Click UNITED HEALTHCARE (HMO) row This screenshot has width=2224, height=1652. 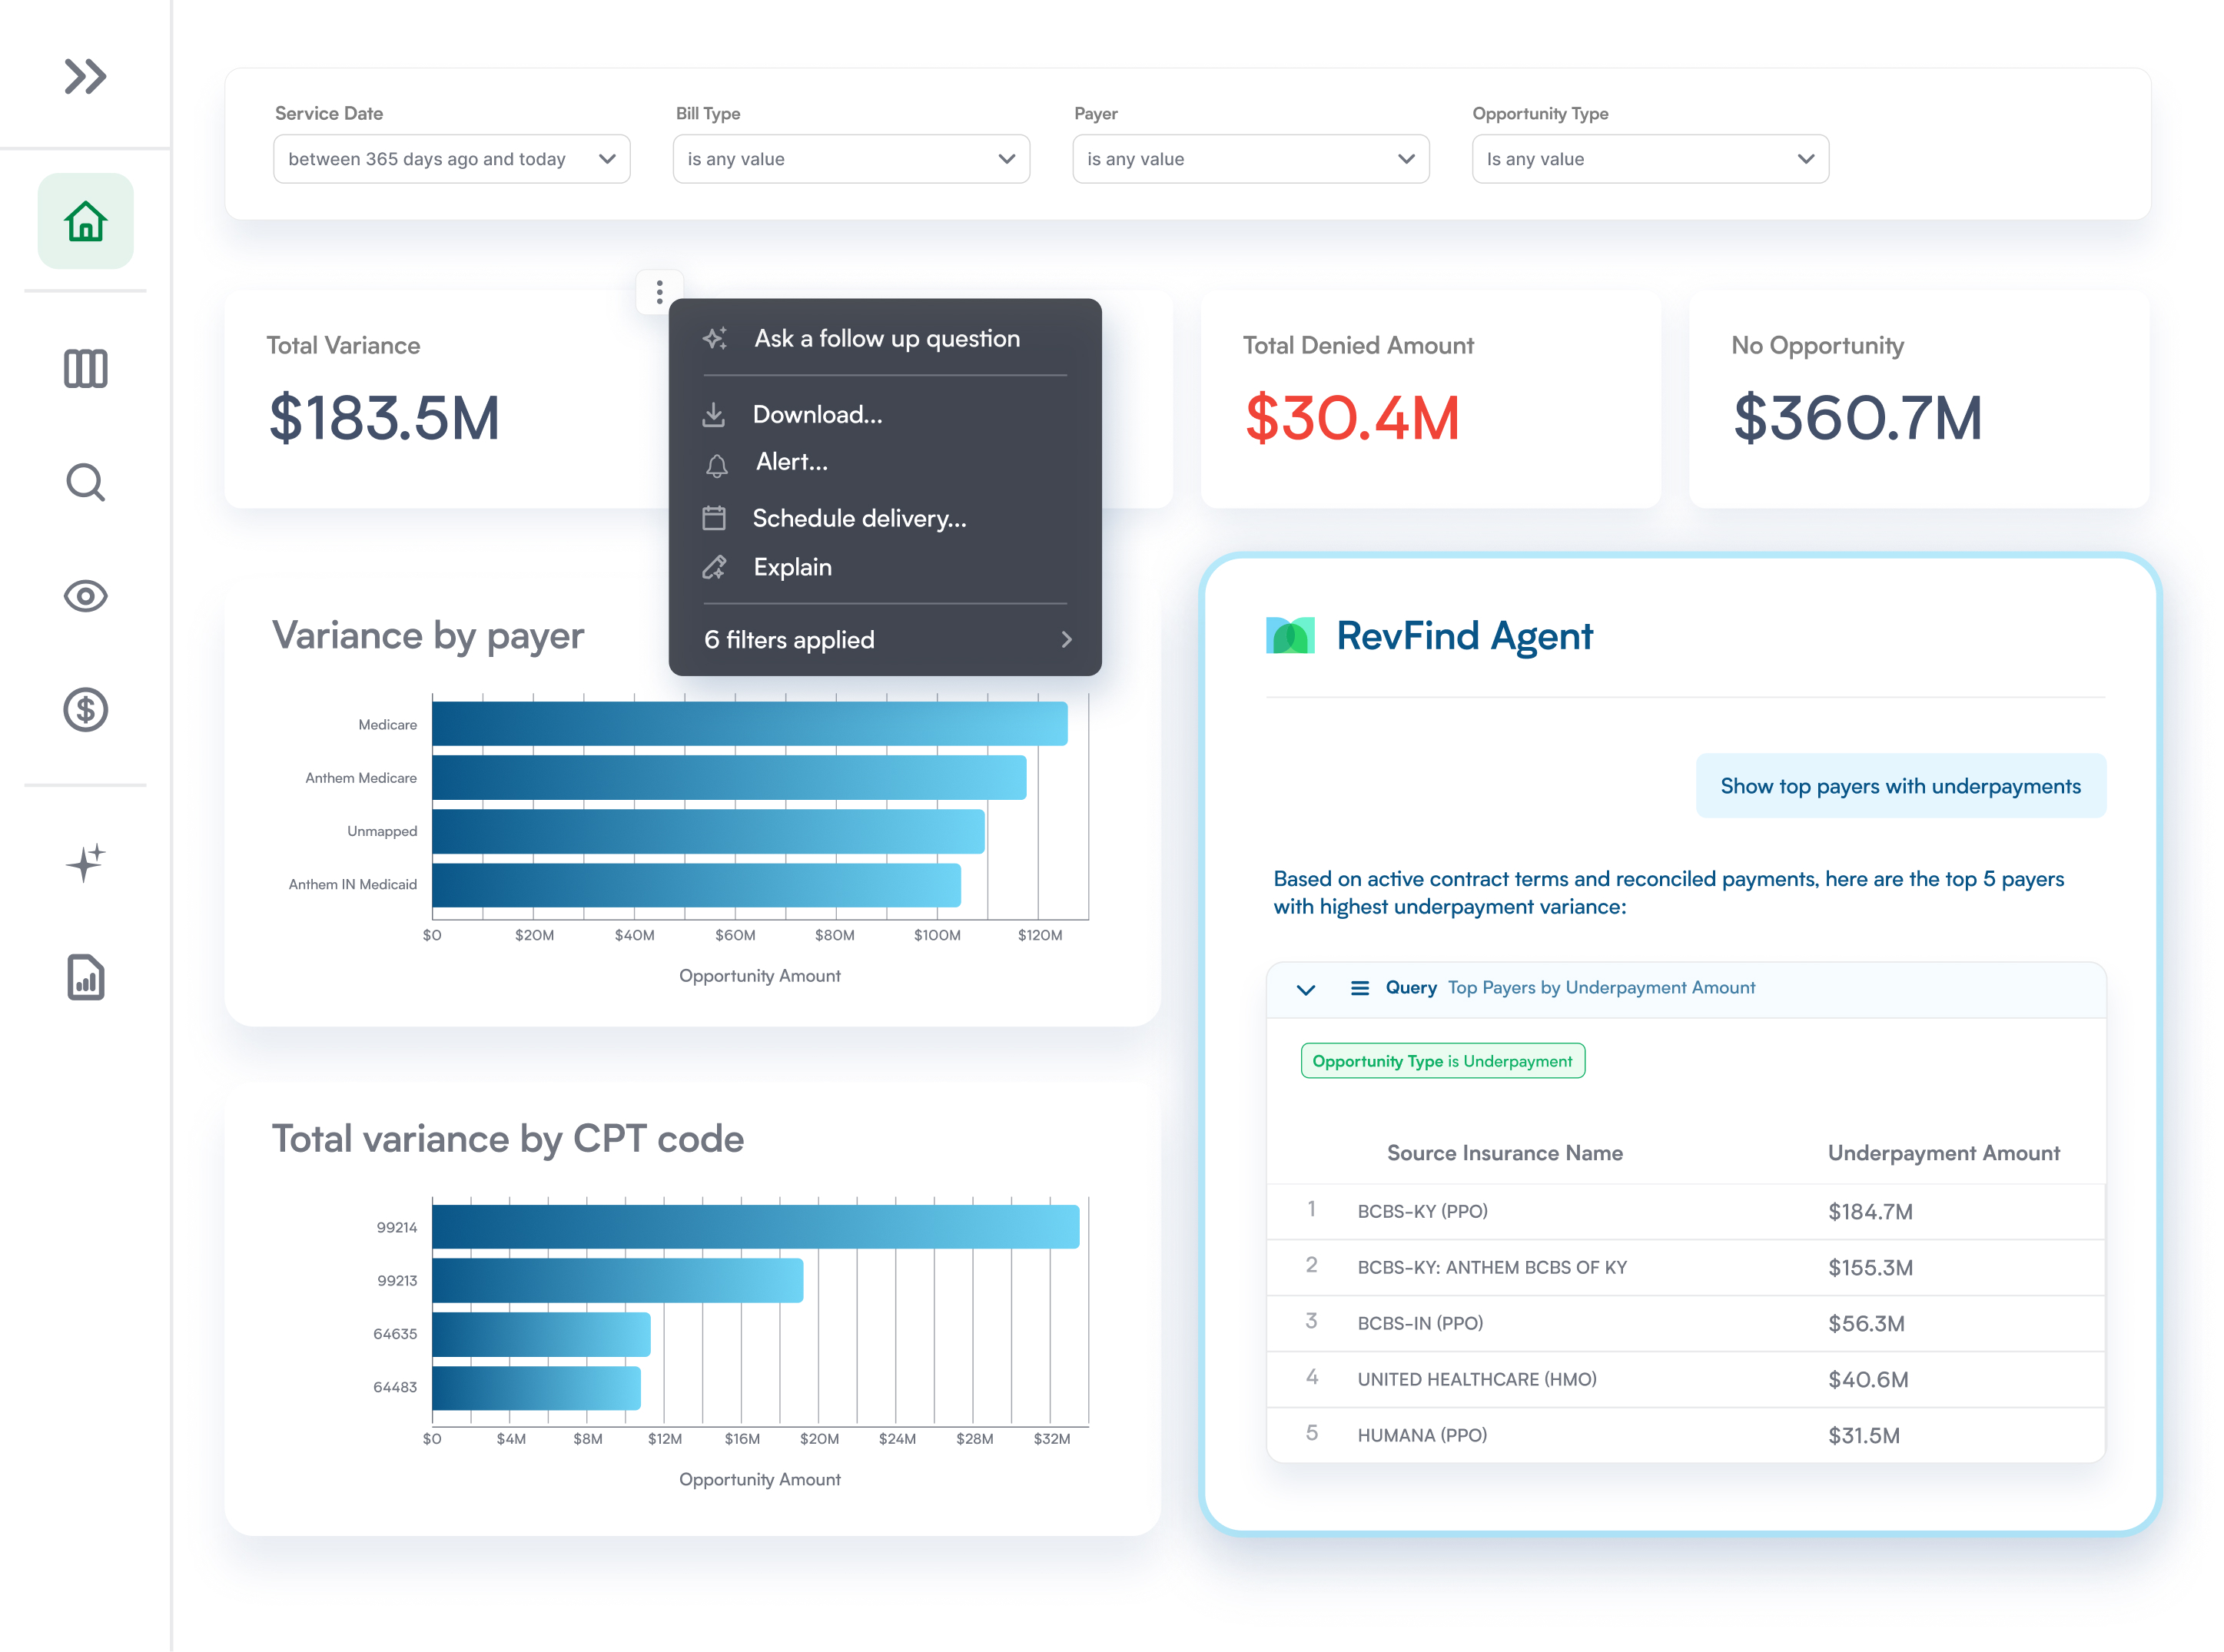coord(1685,1379)
